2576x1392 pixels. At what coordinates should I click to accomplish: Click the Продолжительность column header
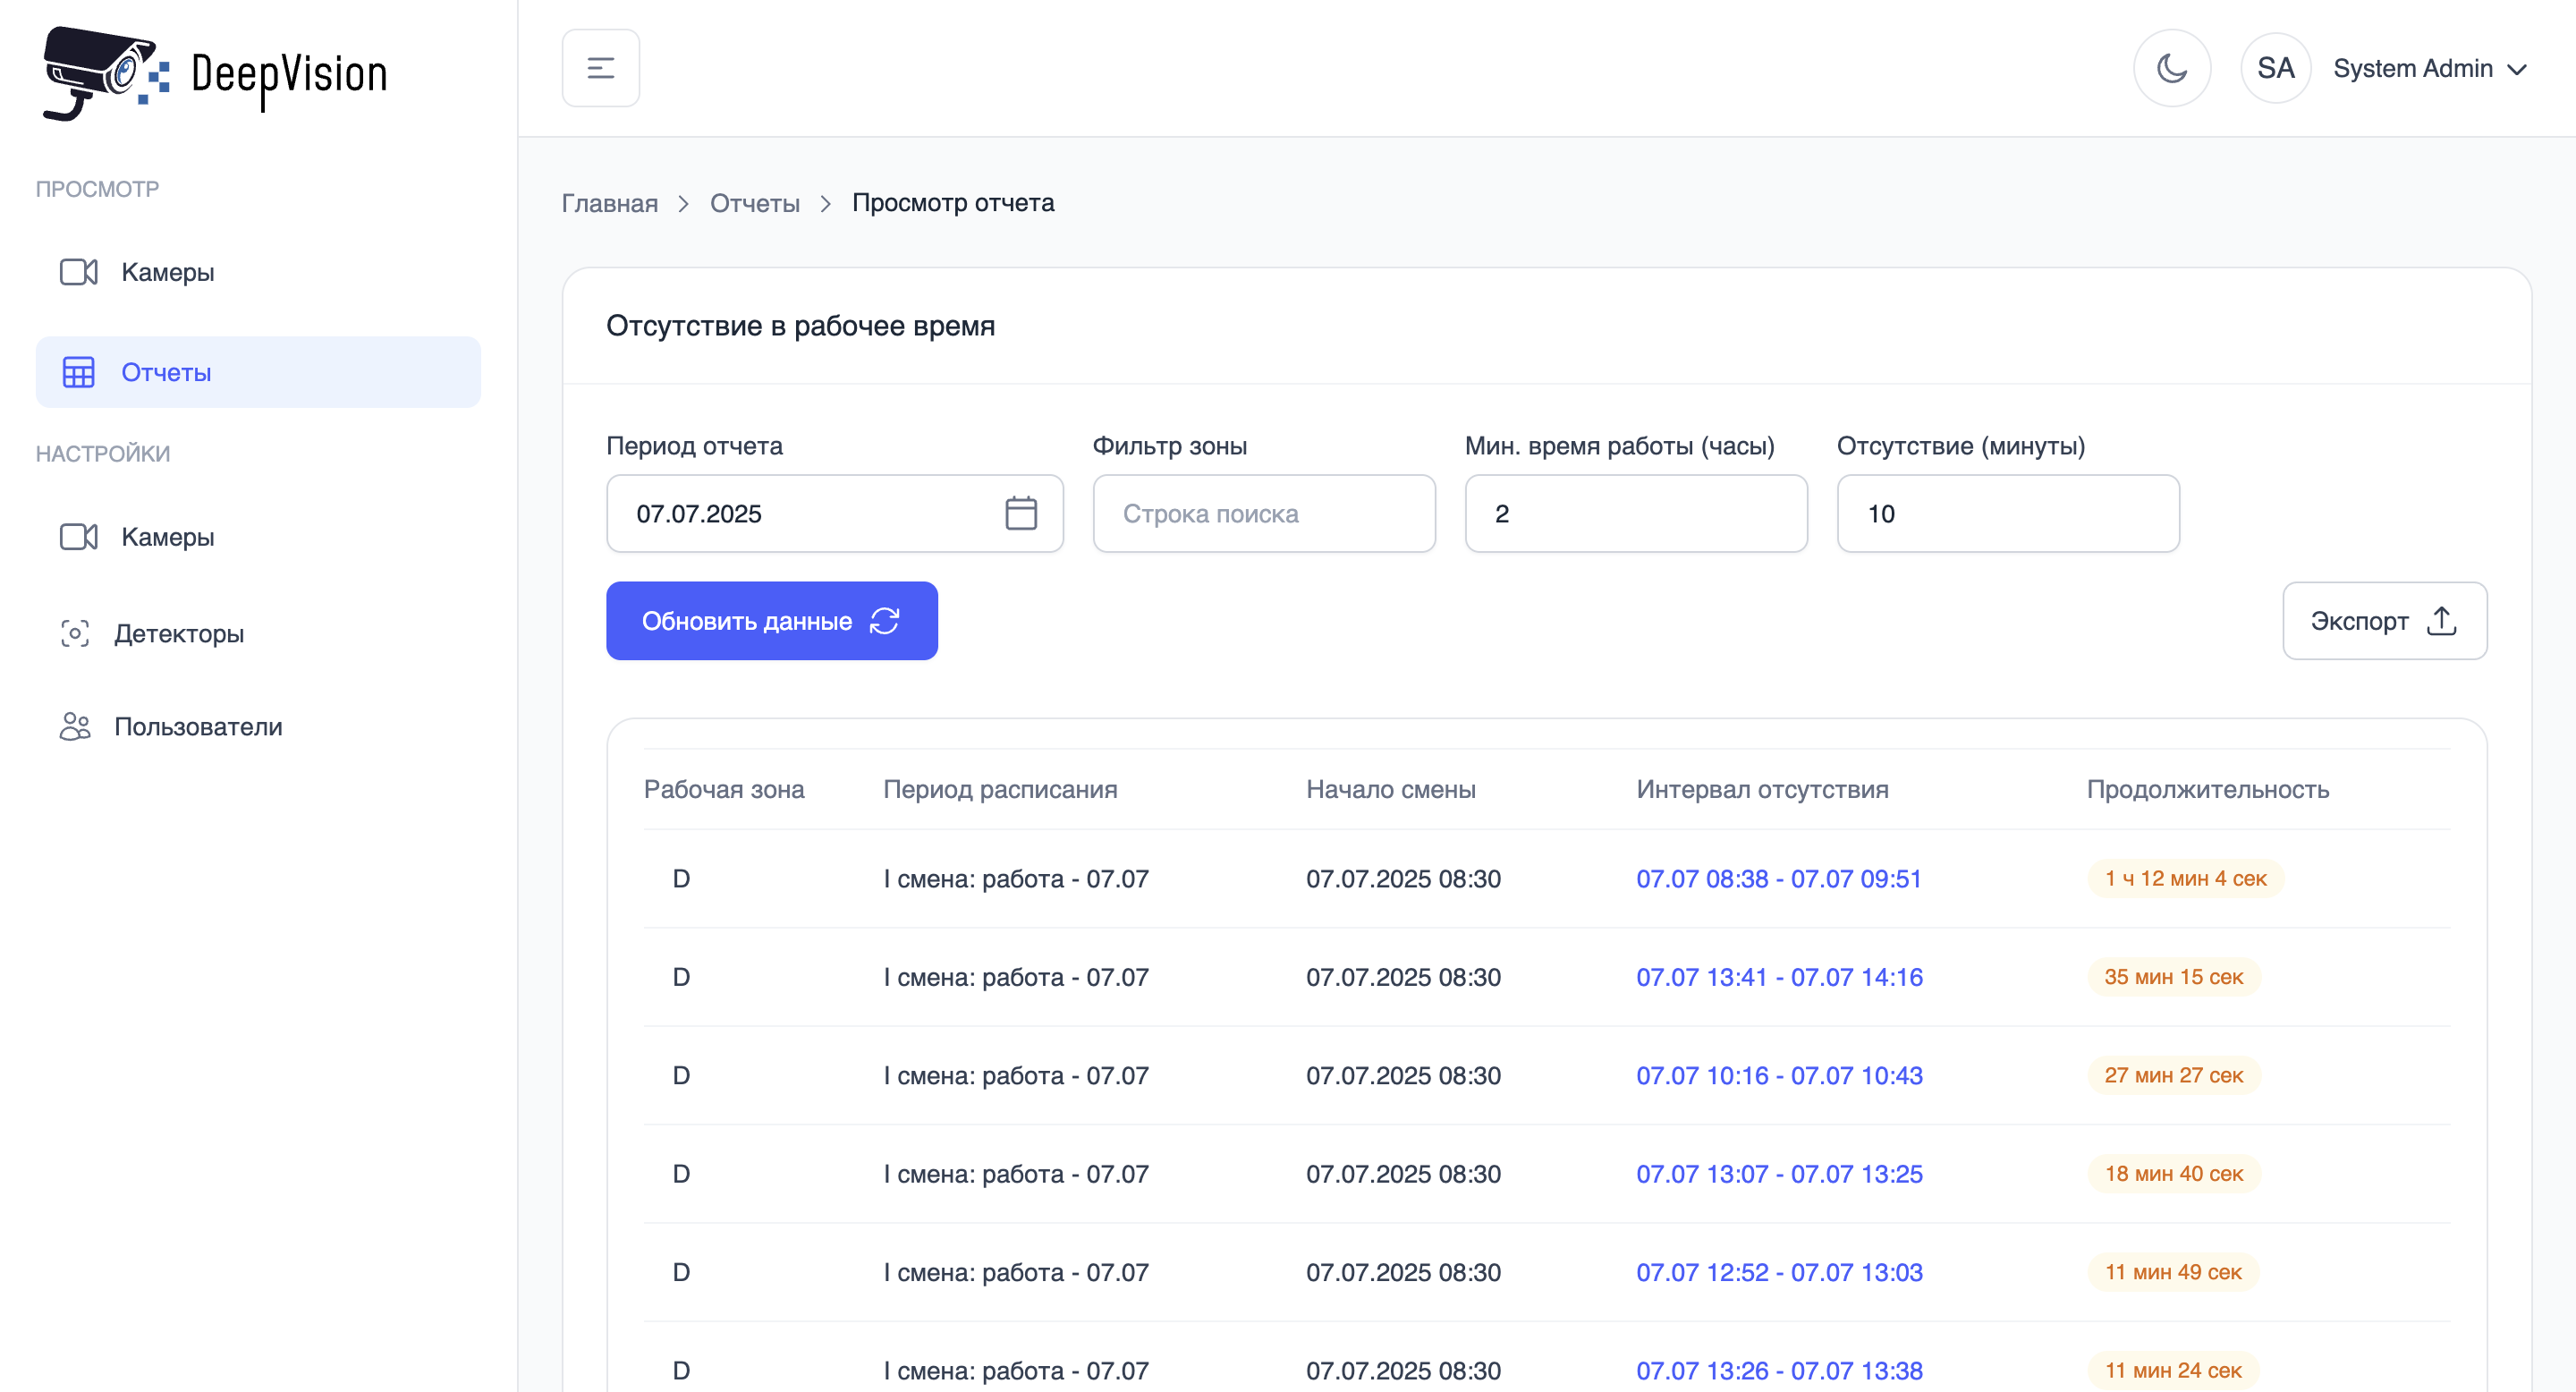[2207, 789]
